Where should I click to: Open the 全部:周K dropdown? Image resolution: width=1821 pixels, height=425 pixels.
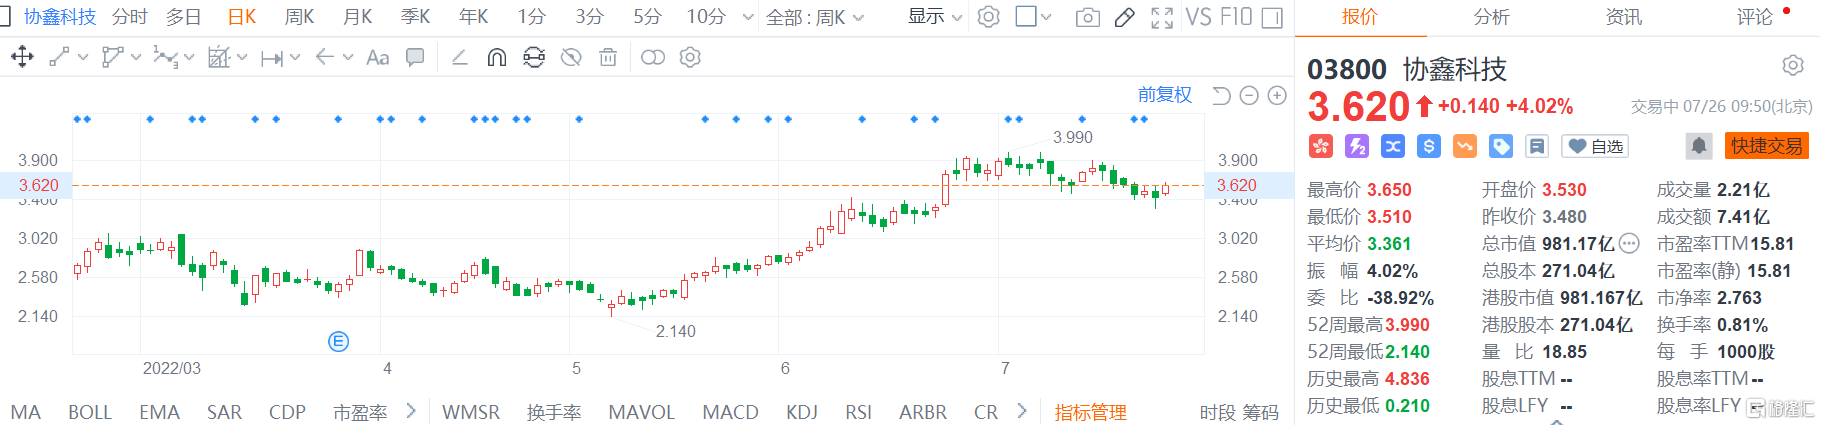click(x=815, y=17)
